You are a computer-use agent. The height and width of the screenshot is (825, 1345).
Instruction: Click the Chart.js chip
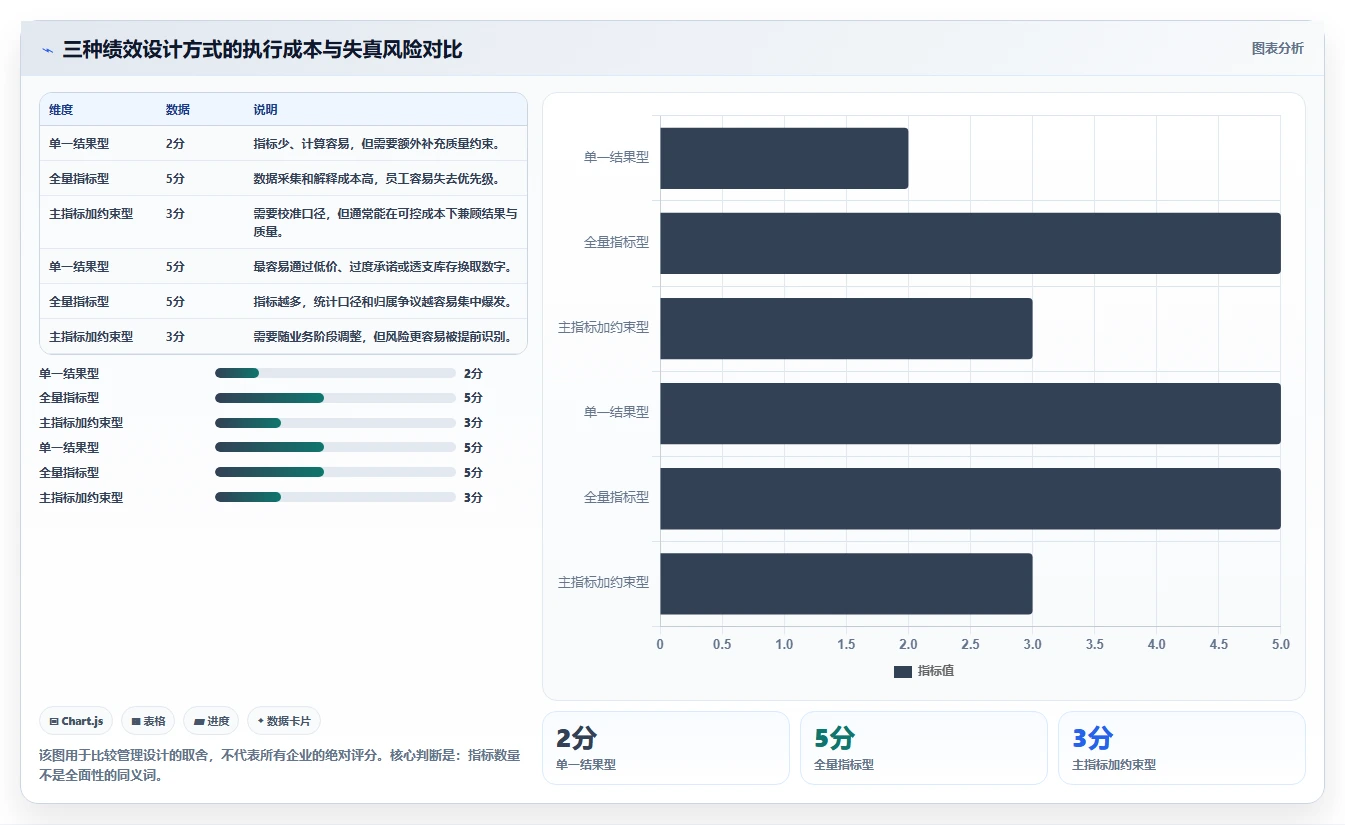pos(76,721)
